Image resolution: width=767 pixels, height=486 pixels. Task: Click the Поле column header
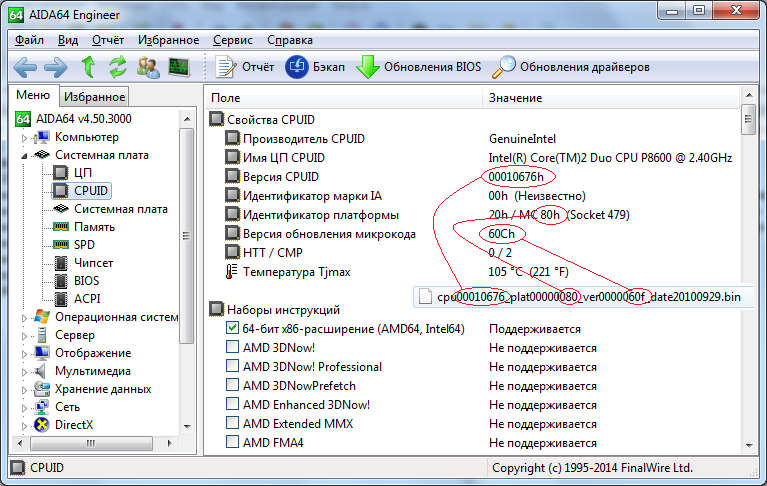click(344, 98)
